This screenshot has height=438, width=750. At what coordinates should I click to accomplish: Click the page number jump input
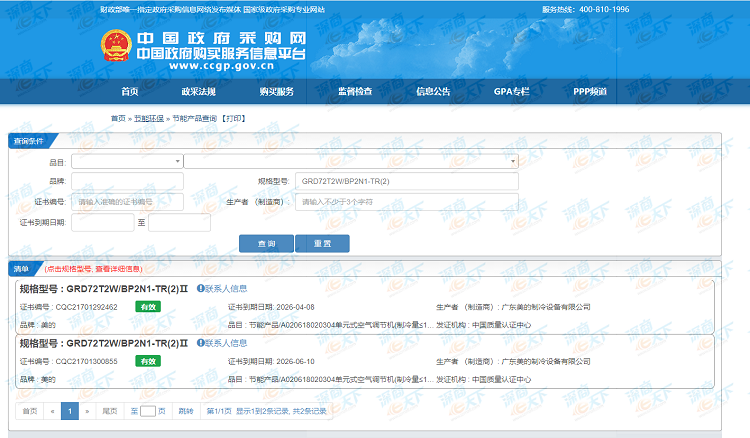[x=148, y=411]
